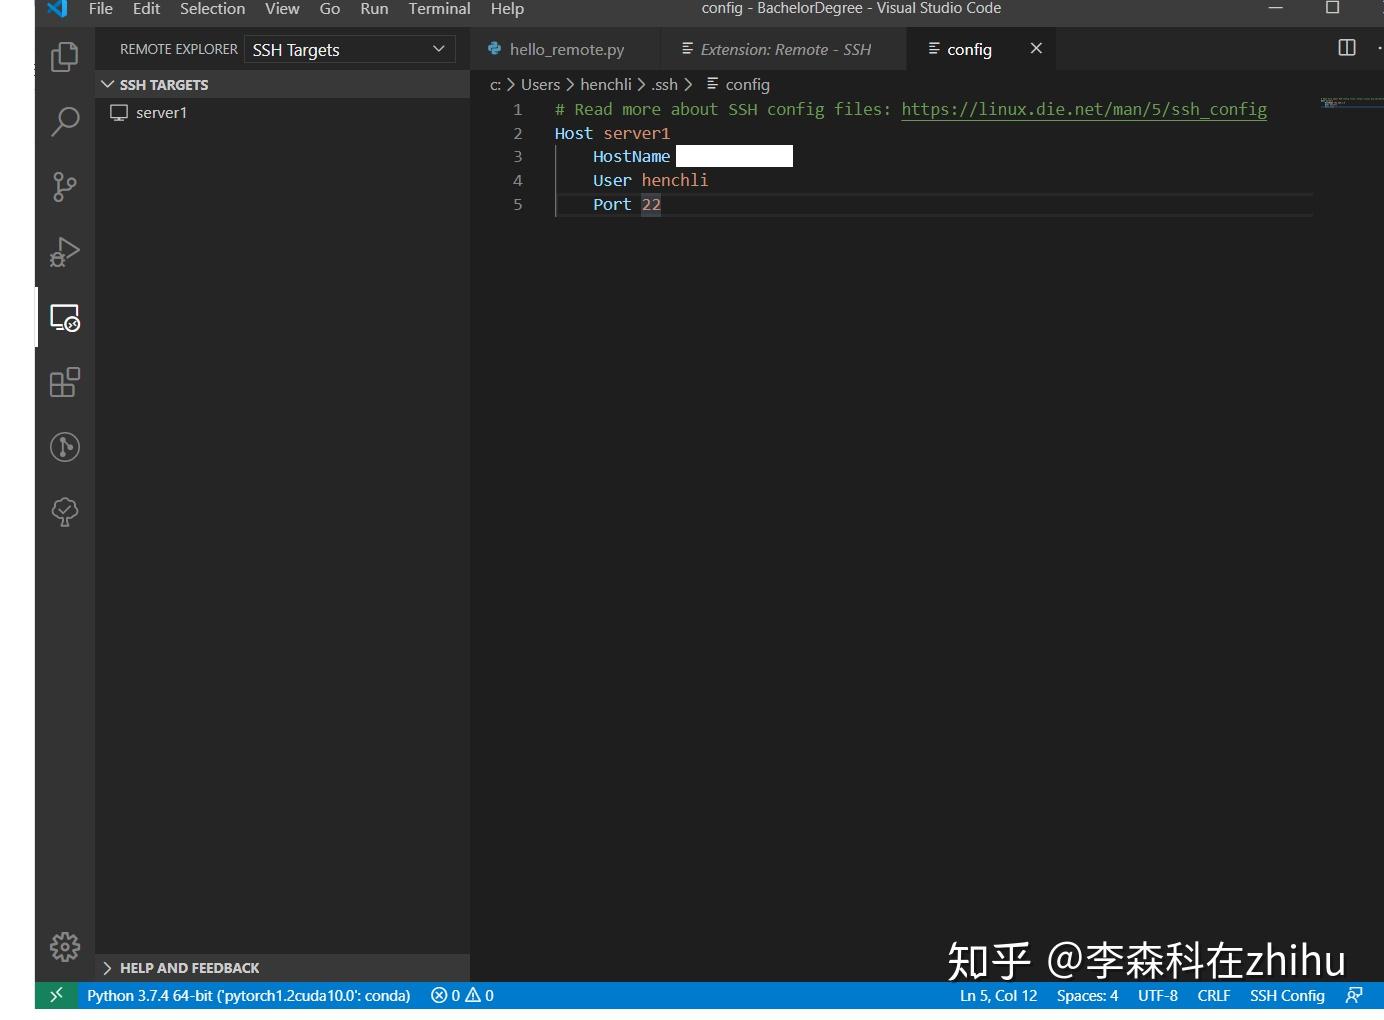
Task: Open the ssh_config documentation link
Action: click(1083, 109)
